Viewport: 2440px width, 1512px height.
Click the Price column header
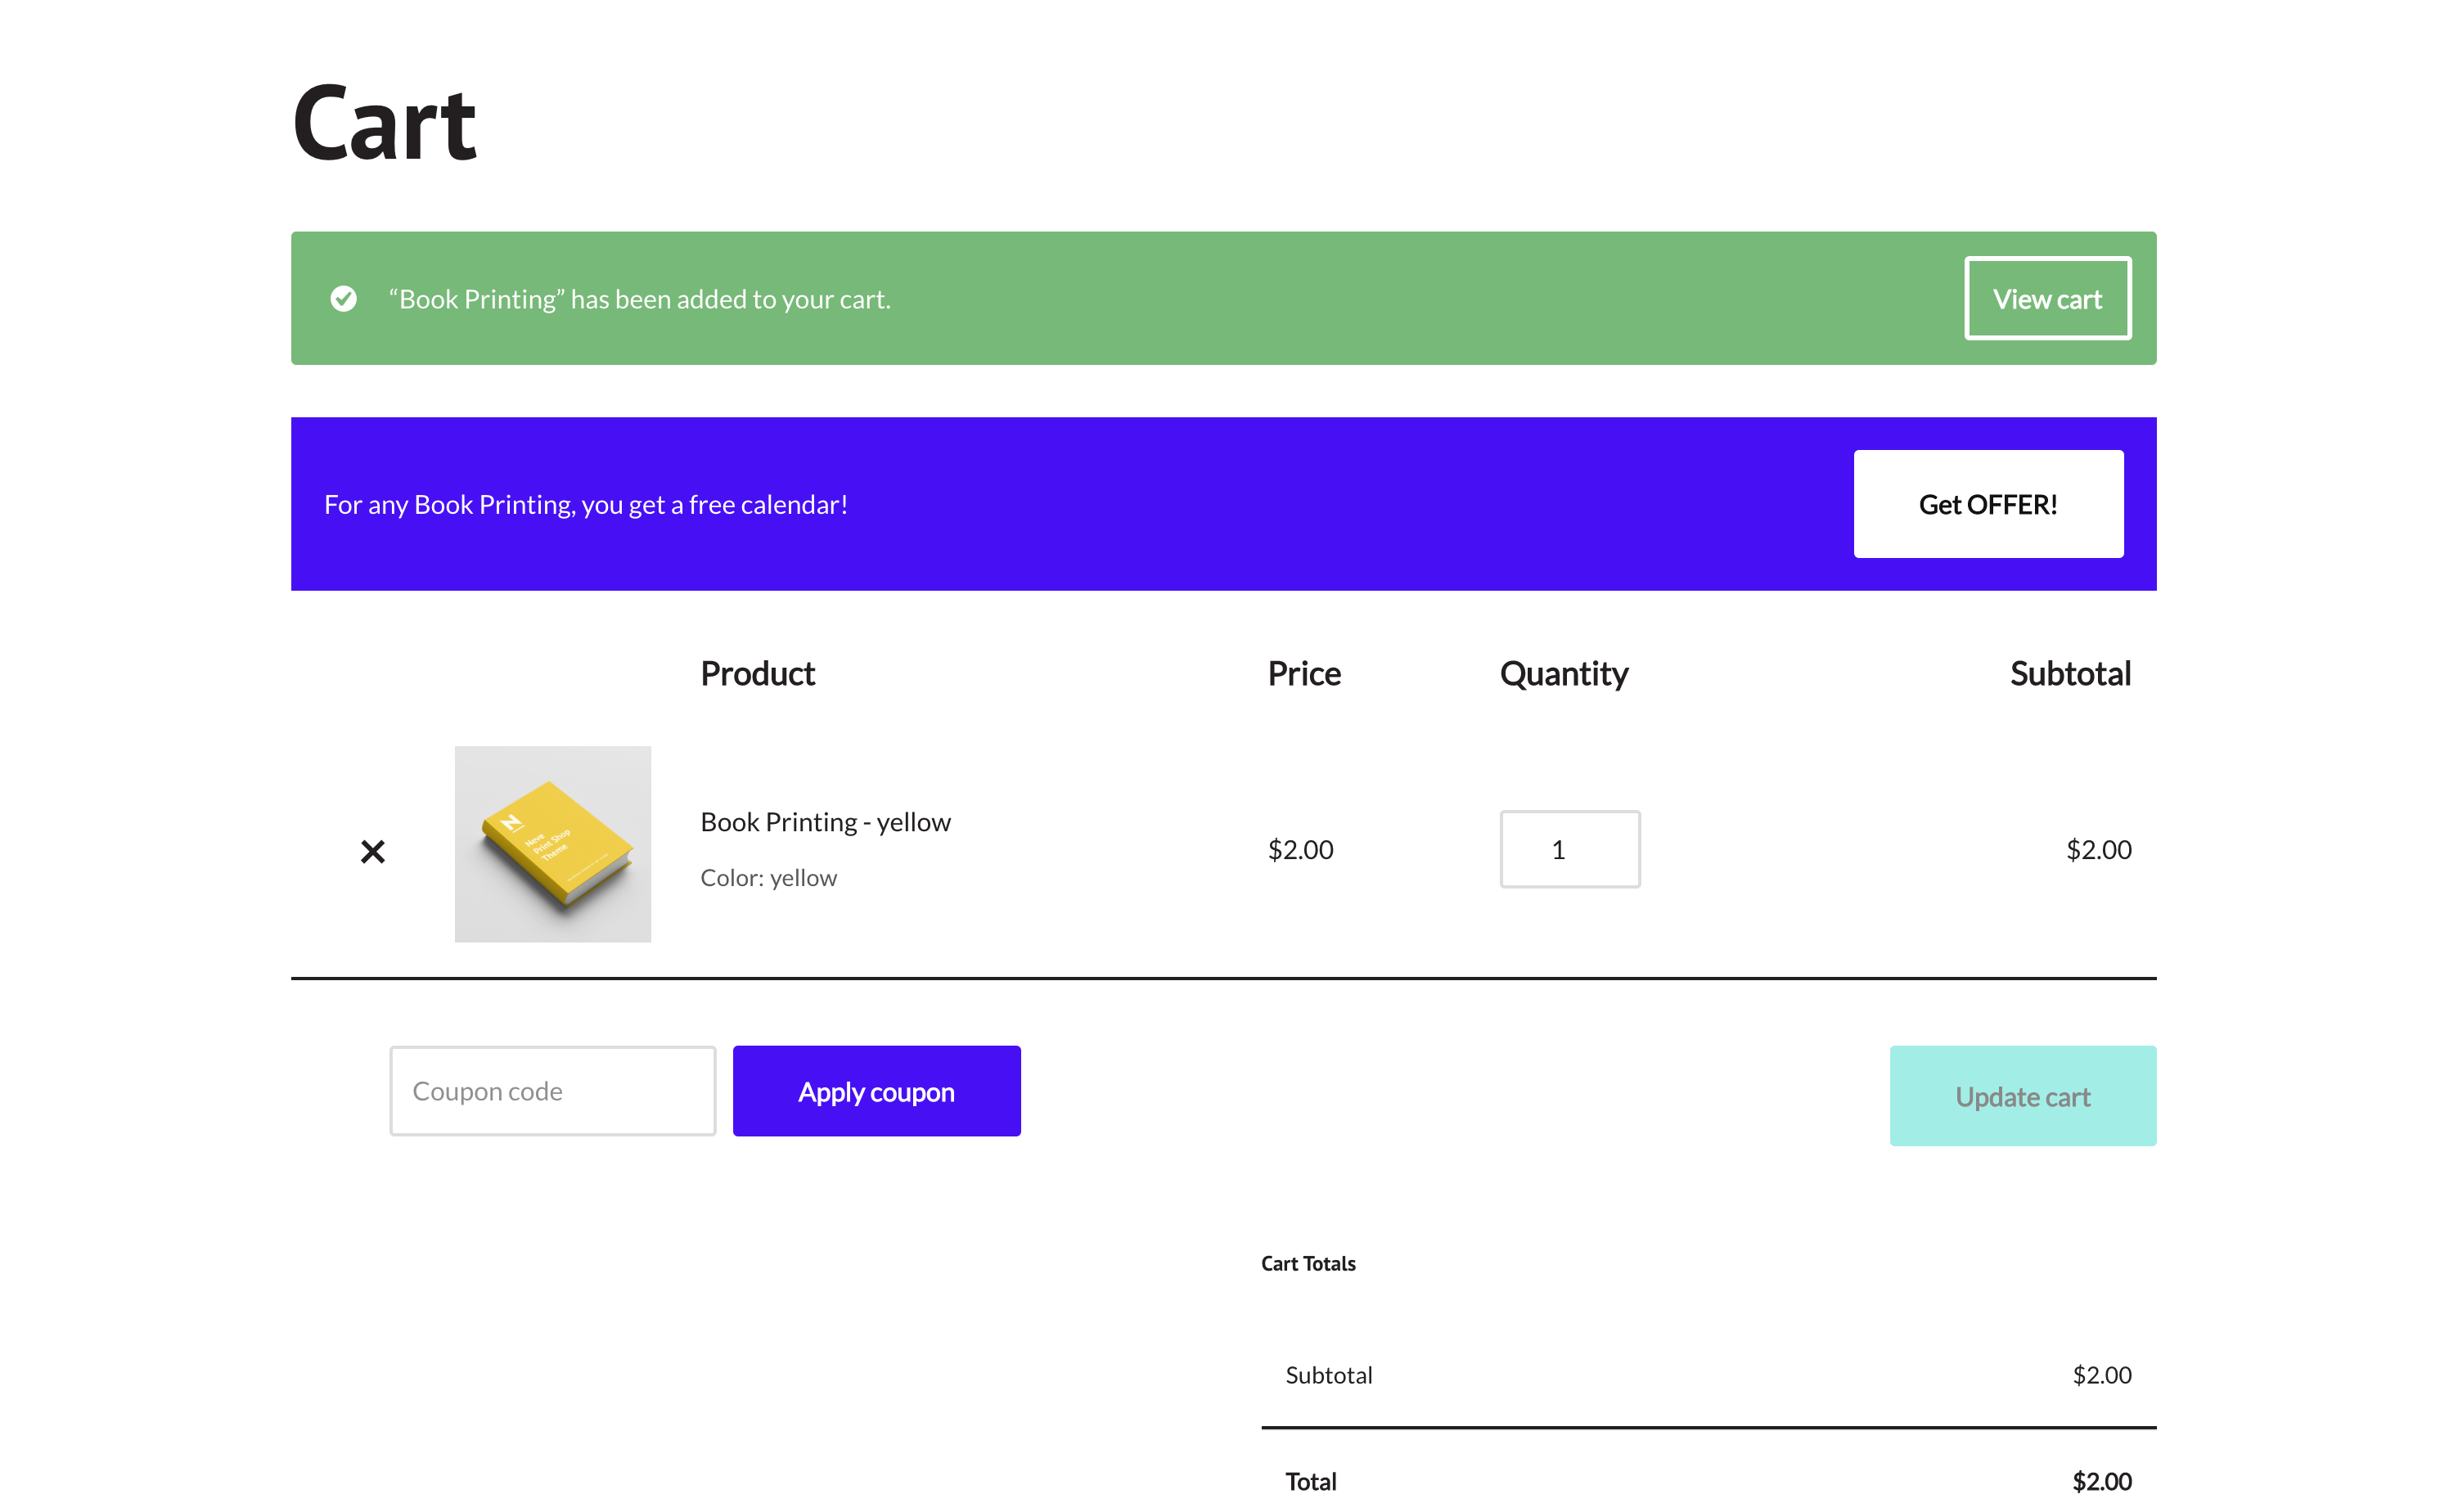(1303, 674)
